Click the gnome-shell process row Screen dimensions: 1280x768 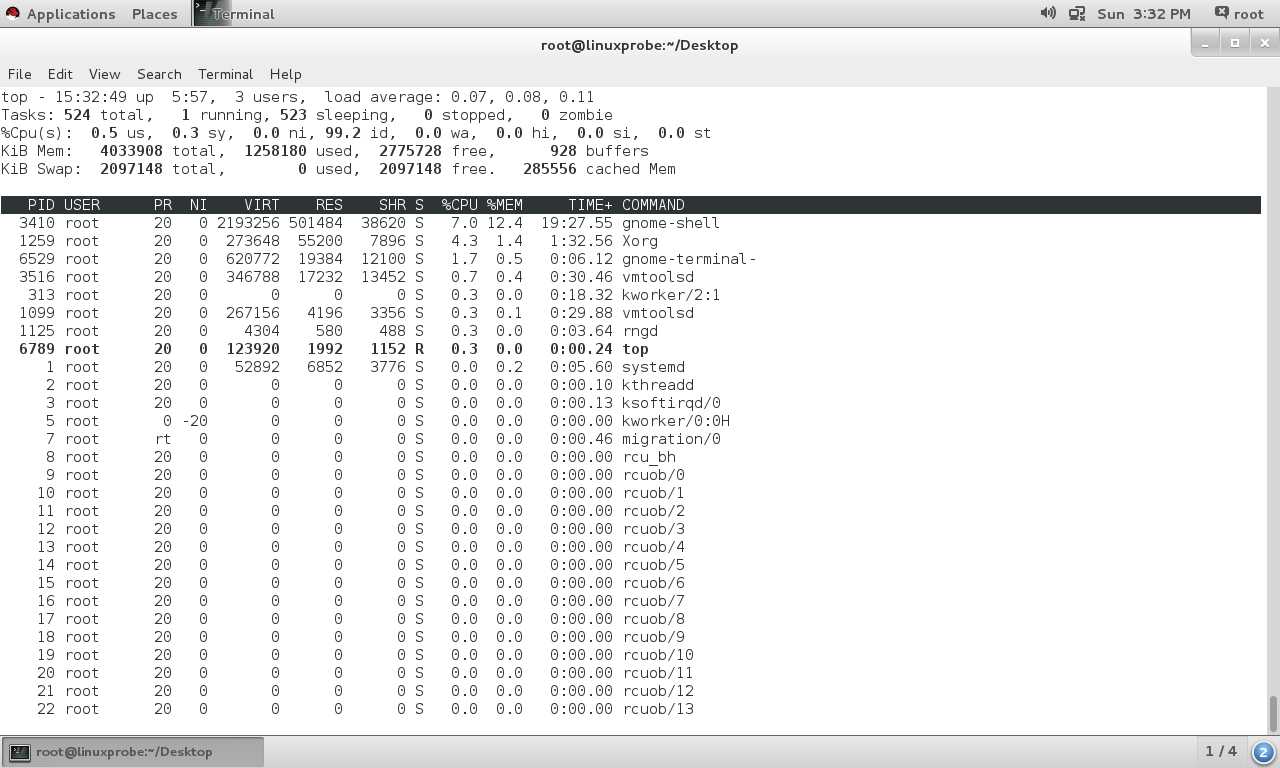630,223
